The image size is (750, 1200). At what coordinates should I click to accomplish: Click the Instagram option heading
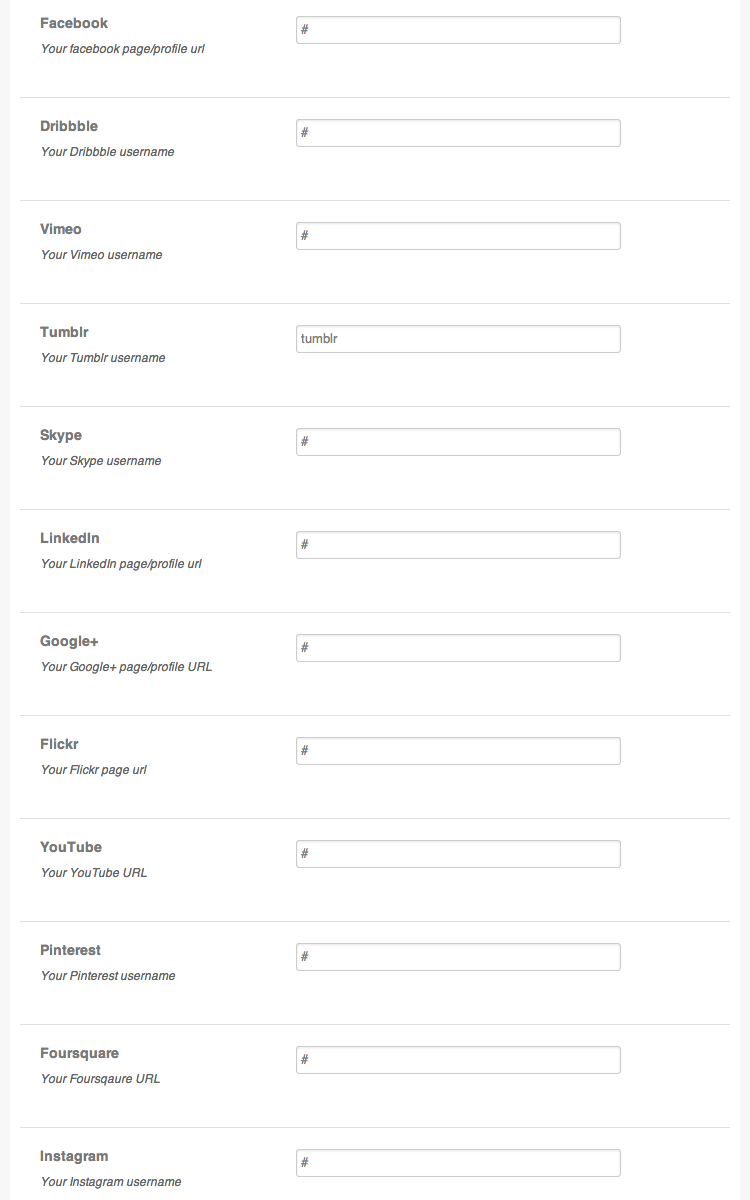coord(74,1156)
